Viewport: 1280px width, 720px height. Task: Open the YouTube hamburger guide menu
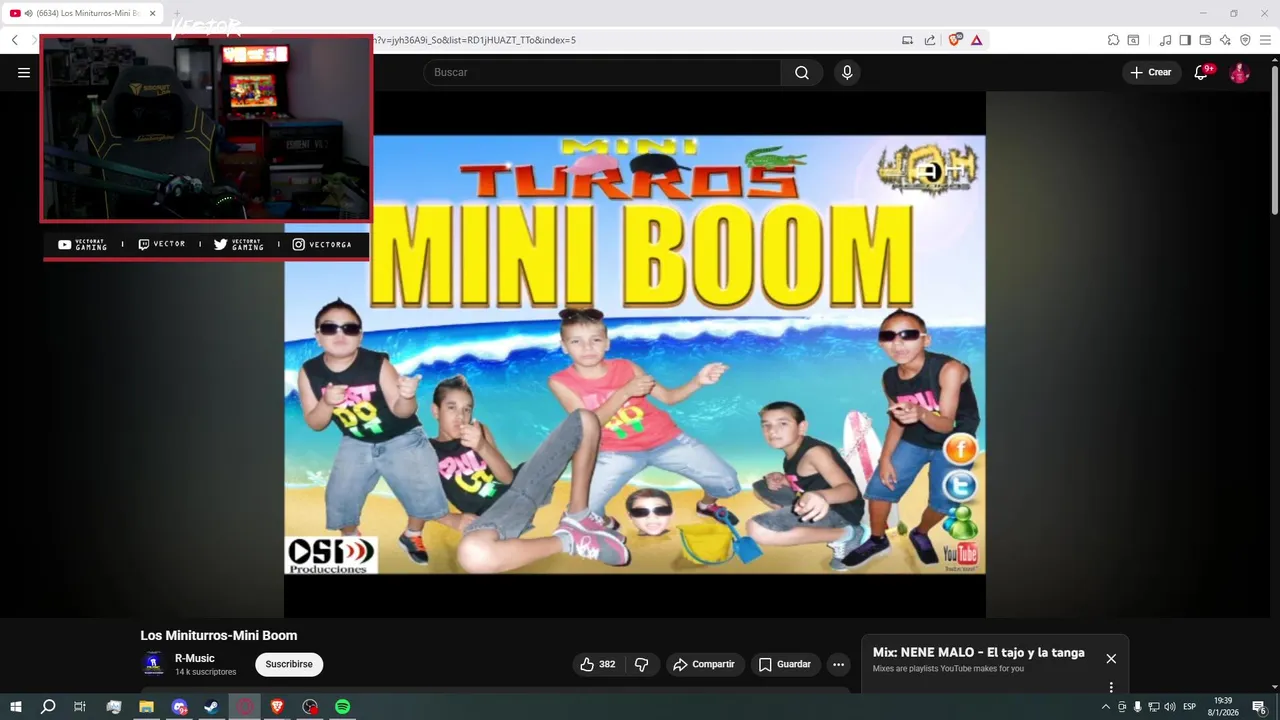tap(24, 72)
